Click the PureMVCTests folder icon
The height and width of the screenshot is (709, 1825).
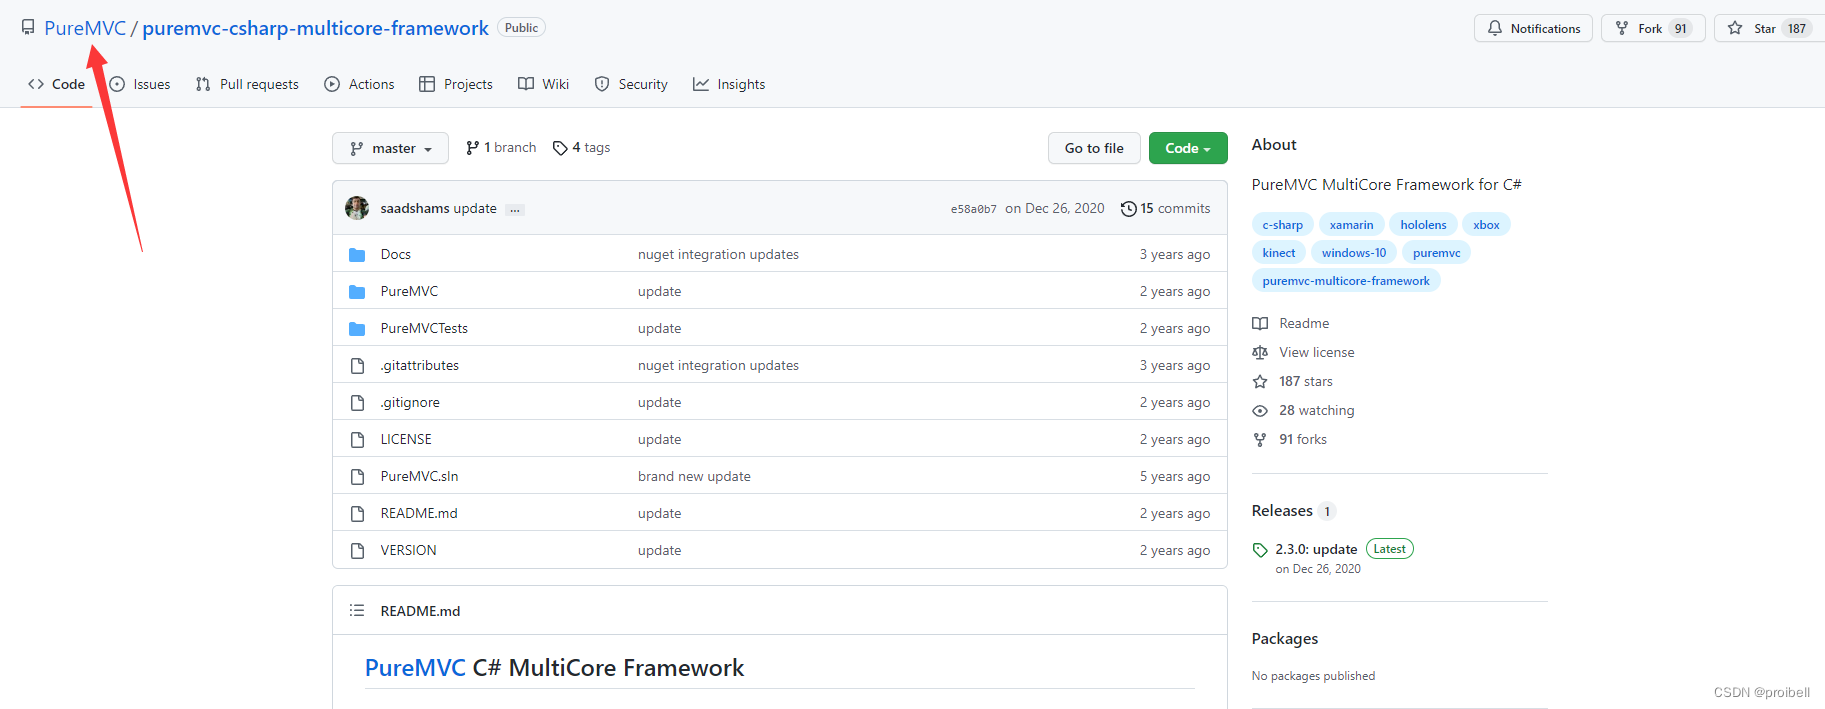click(357, 328)
